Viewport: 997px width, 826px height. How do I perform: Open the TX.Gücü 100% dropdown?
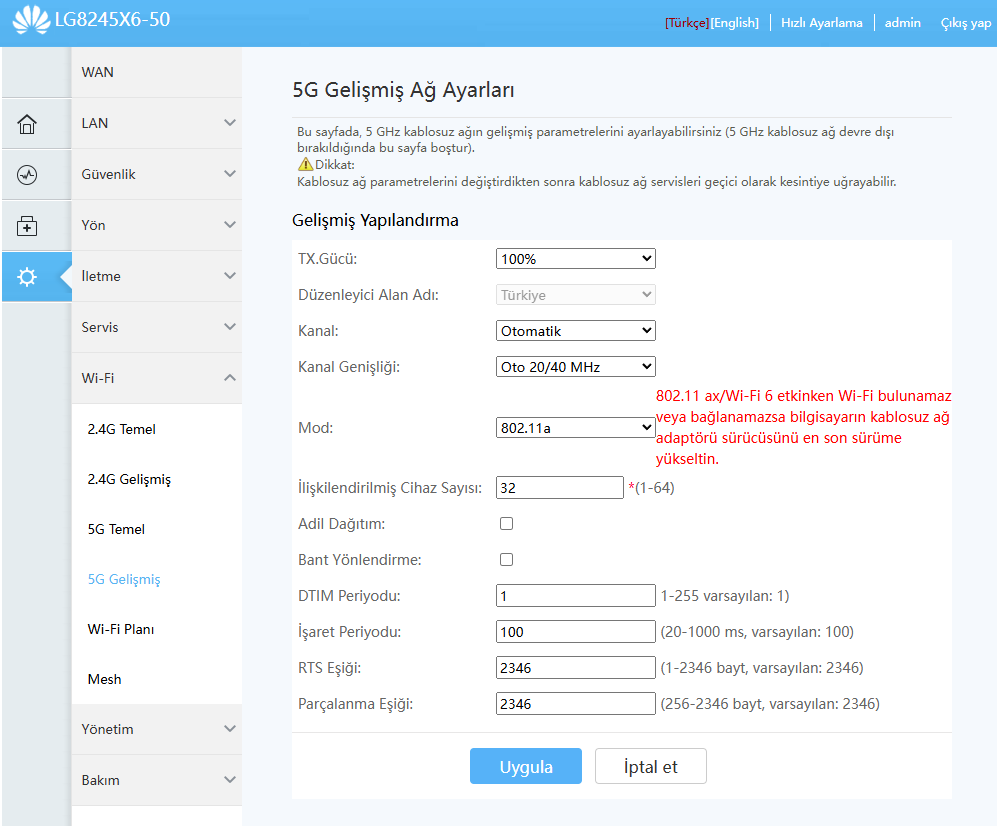(575, 259)
